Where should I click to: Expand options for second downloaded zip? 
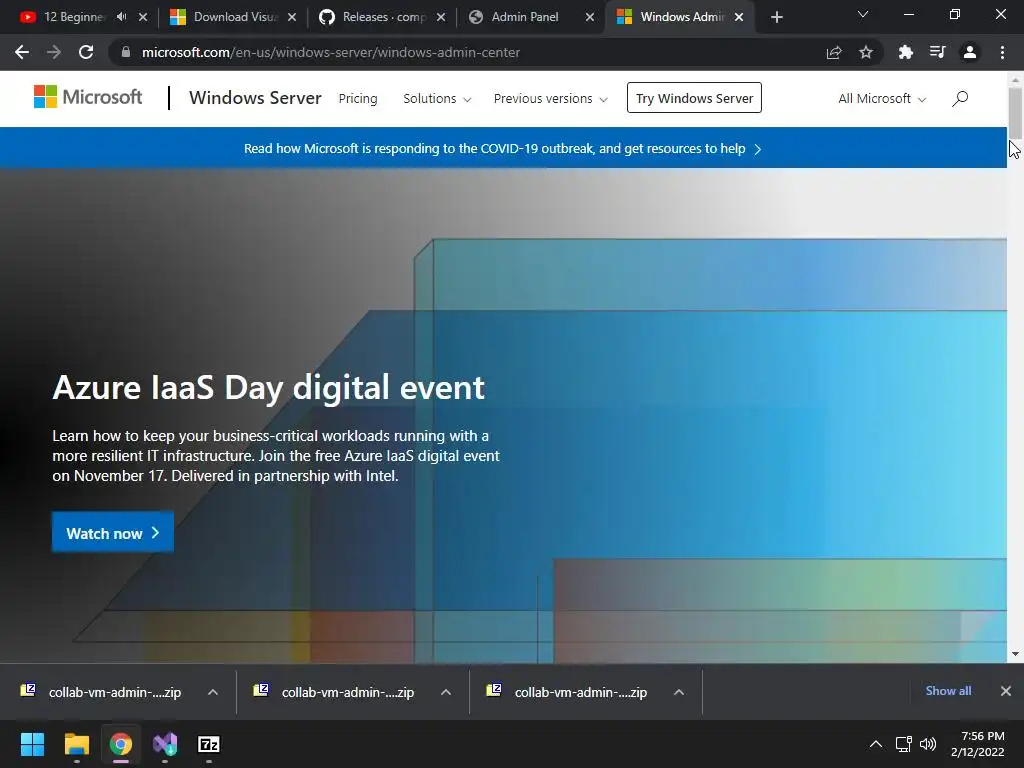pyautogui.click(x=446, y=692)
